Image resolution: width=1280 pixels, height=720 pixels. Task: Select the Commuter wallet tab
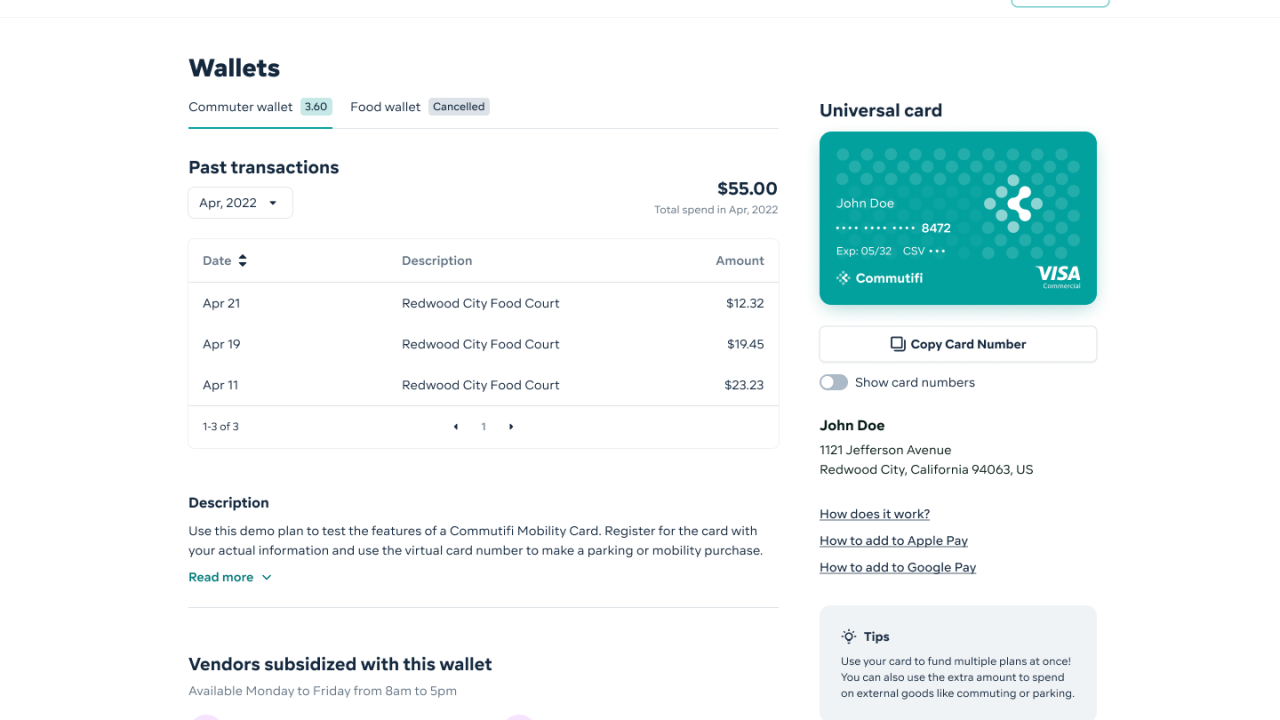coord(240,106)
